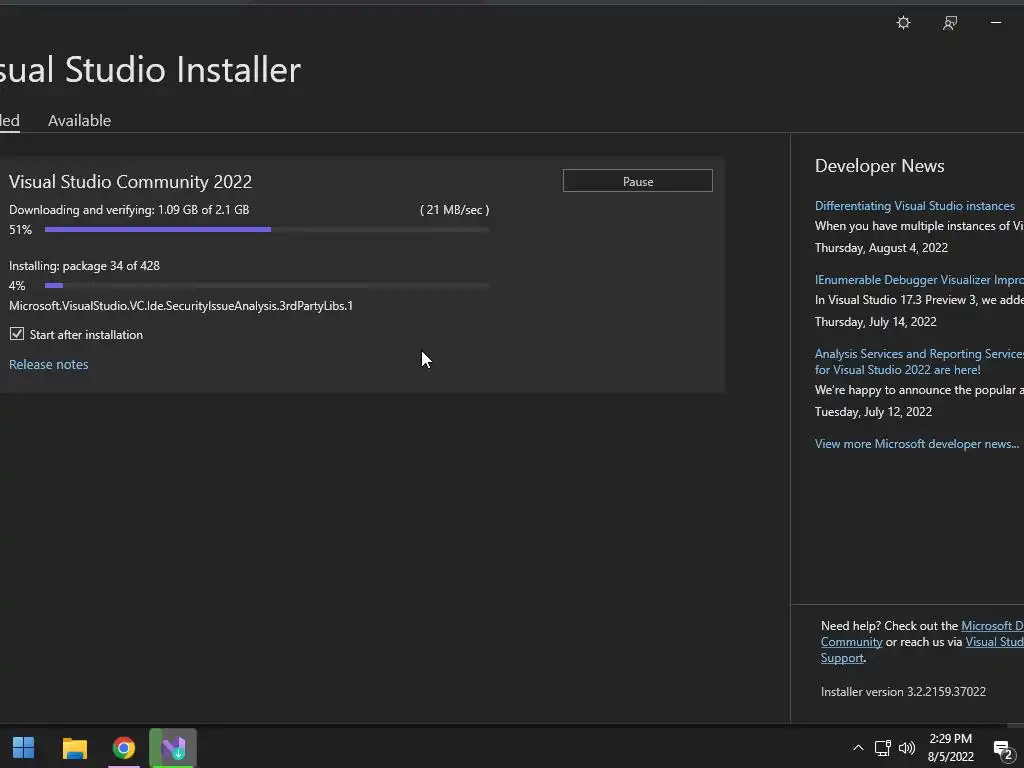The width and height of the screenshot is (1024, 768).
Task: Switch to the Installed tab
Action: [x=9, y=120]
